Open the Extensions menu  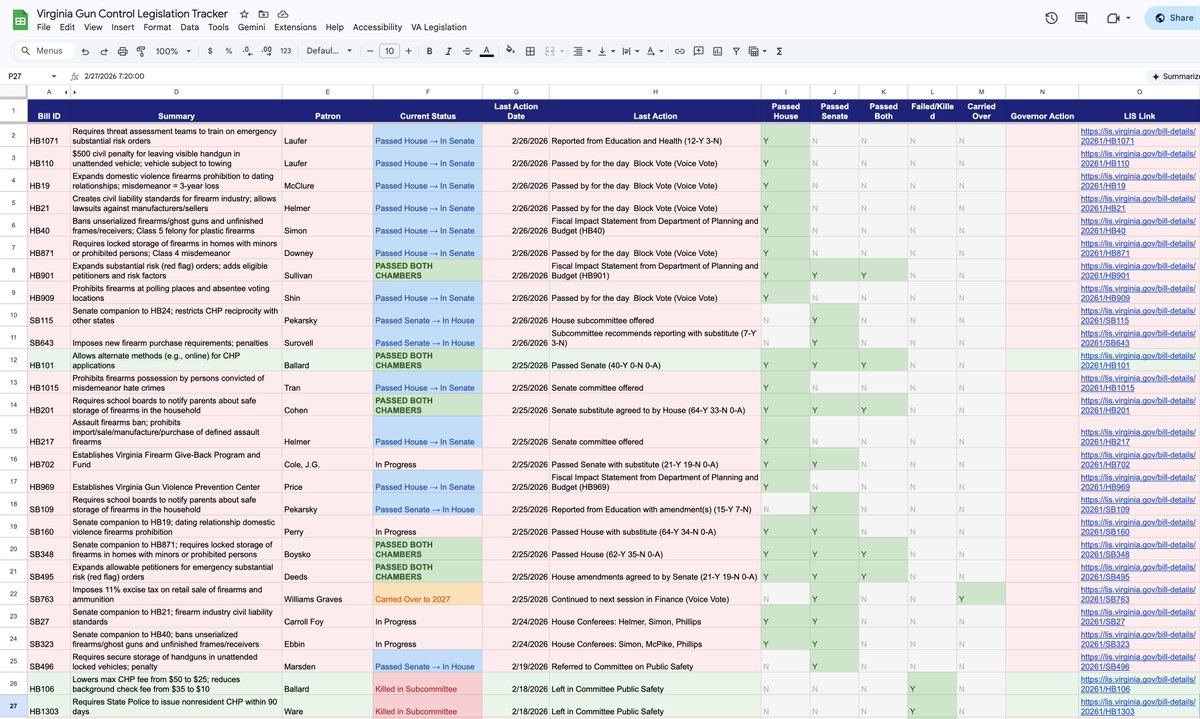pos(295,27)
